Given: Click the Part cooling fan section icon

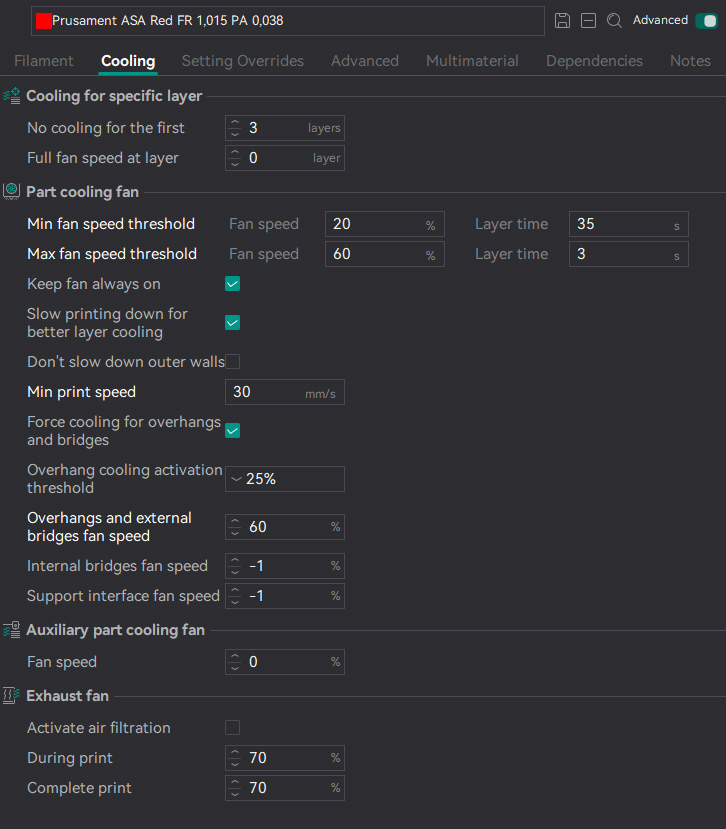Looking at the screenshot, I should pyautogui.click(x=12, y=191).
